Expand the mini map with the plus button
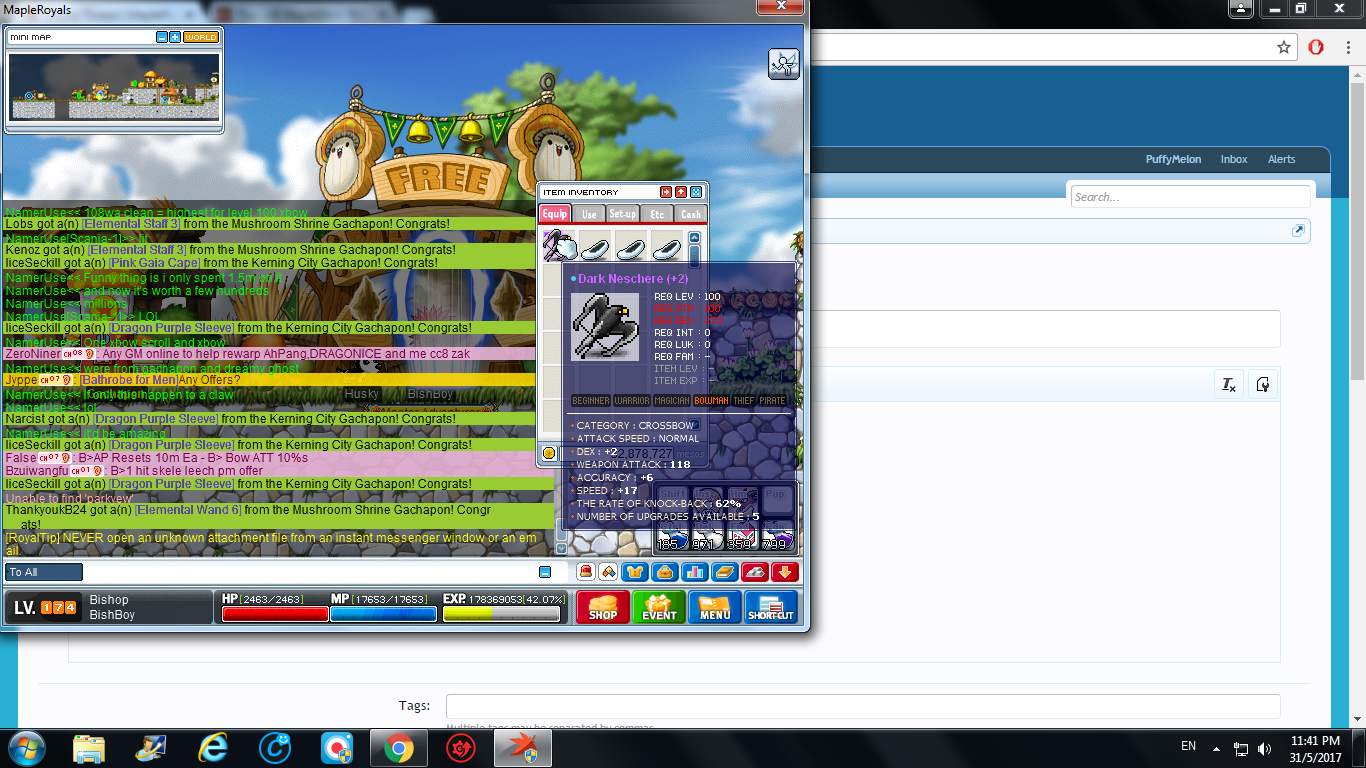Screen dimensions: 1366x768 [175, 37]
